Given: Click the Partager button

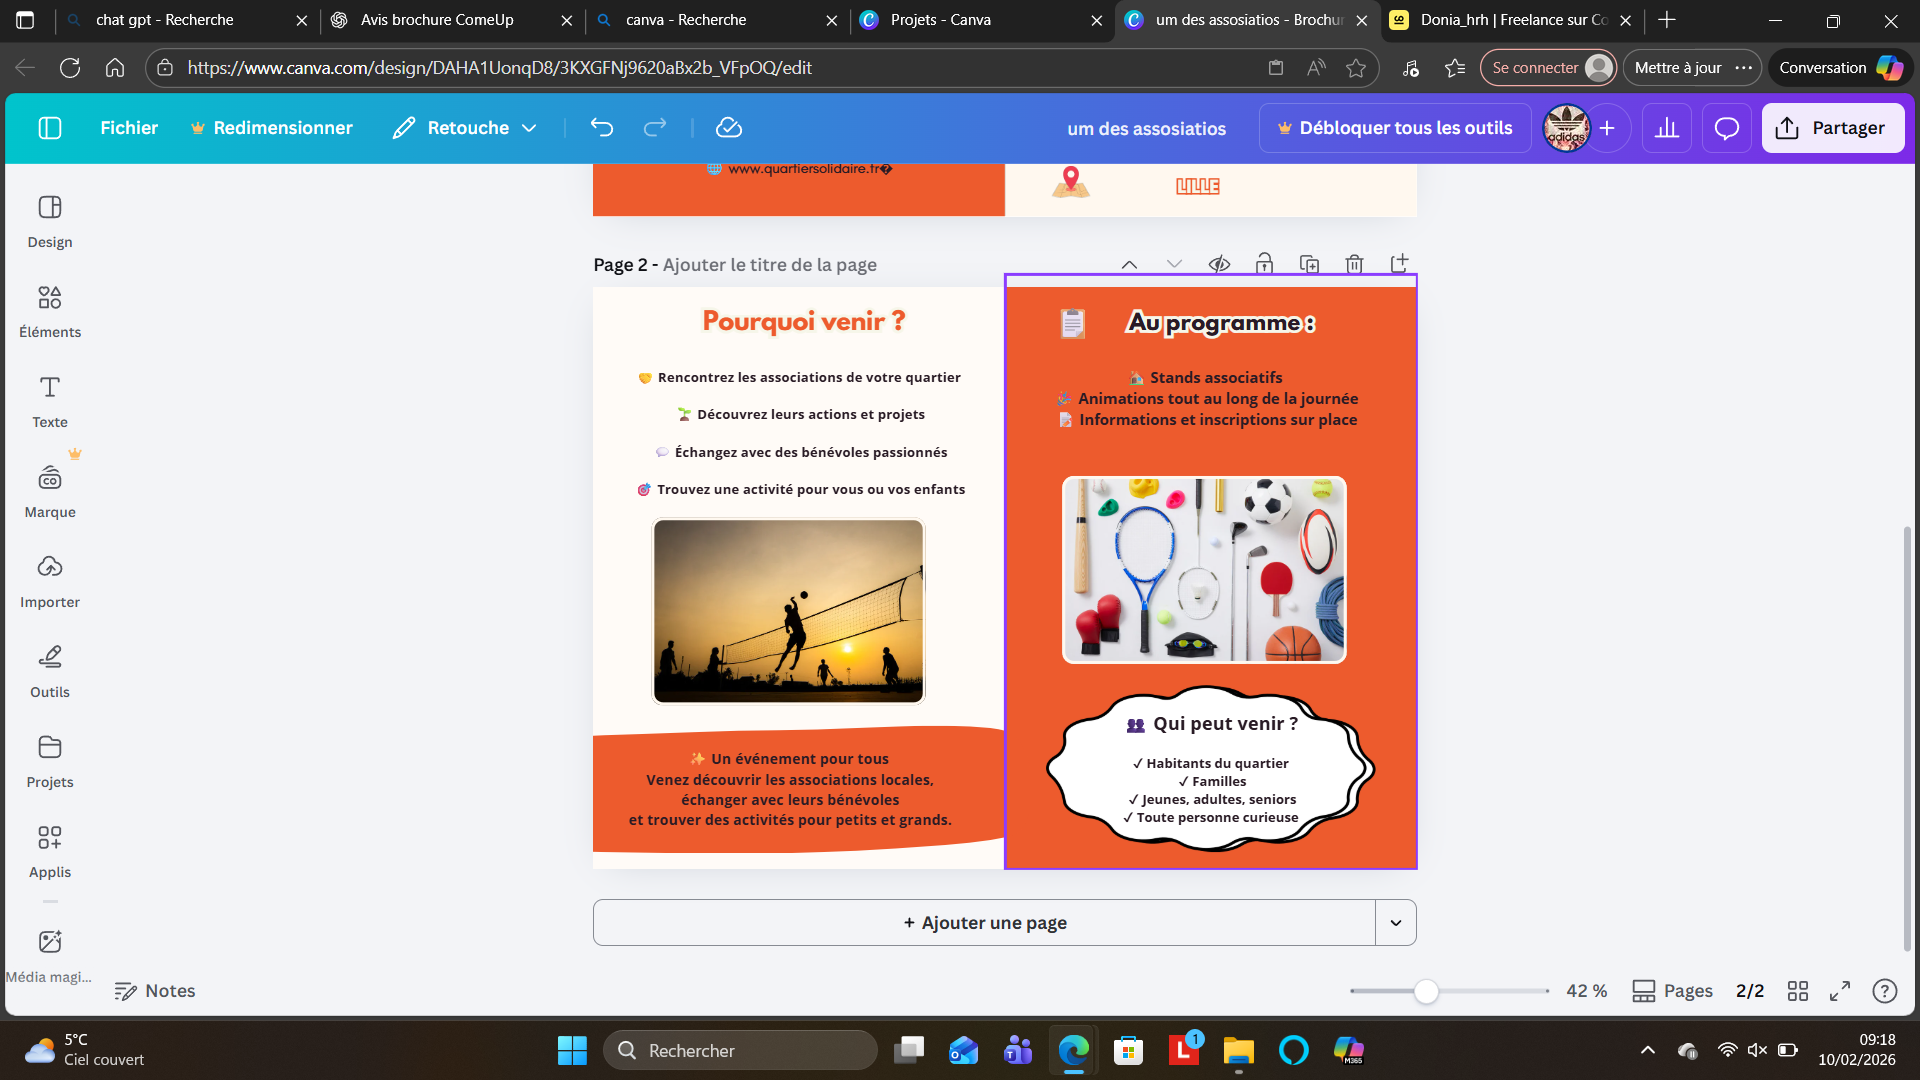Looking at the screenshot, I should pos(1832,128).
